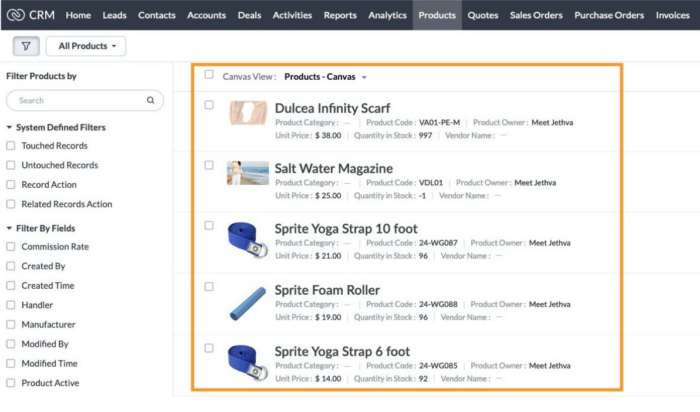Toggle the filter funnel icon button
The image size is (700, 412).
pyautogui.click(x=26, y=46)
